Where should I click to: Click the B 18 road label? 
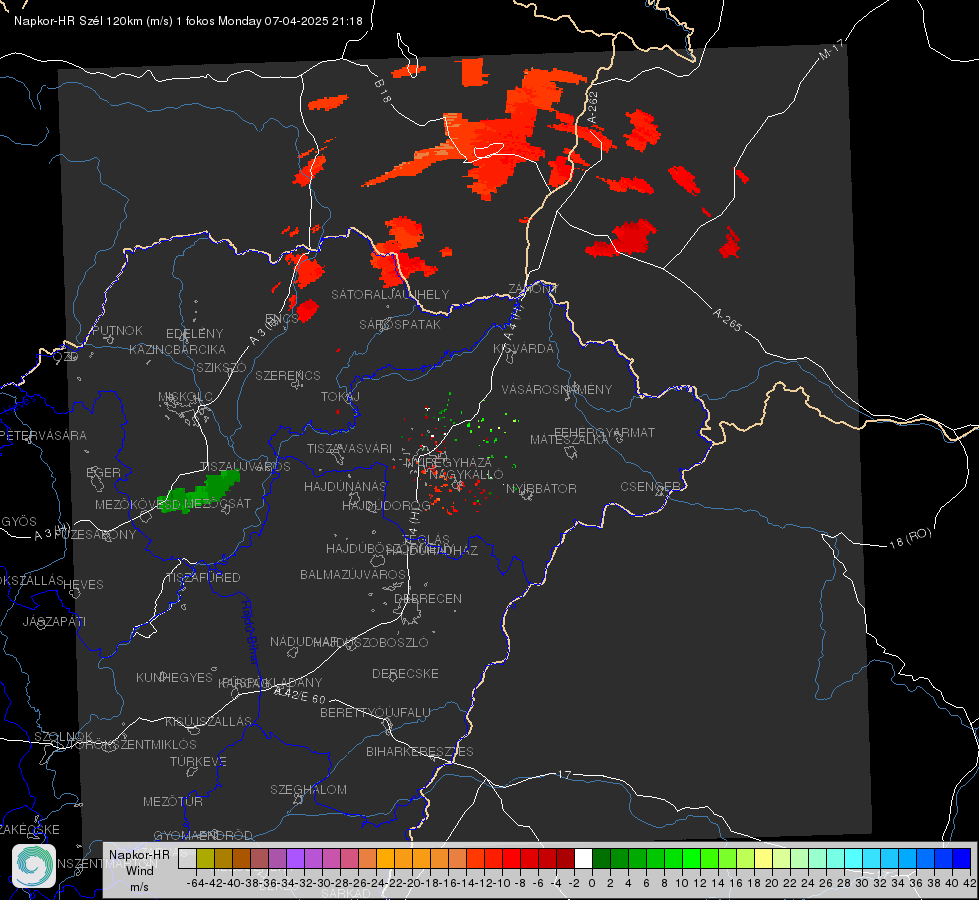[x=383, y=91]
